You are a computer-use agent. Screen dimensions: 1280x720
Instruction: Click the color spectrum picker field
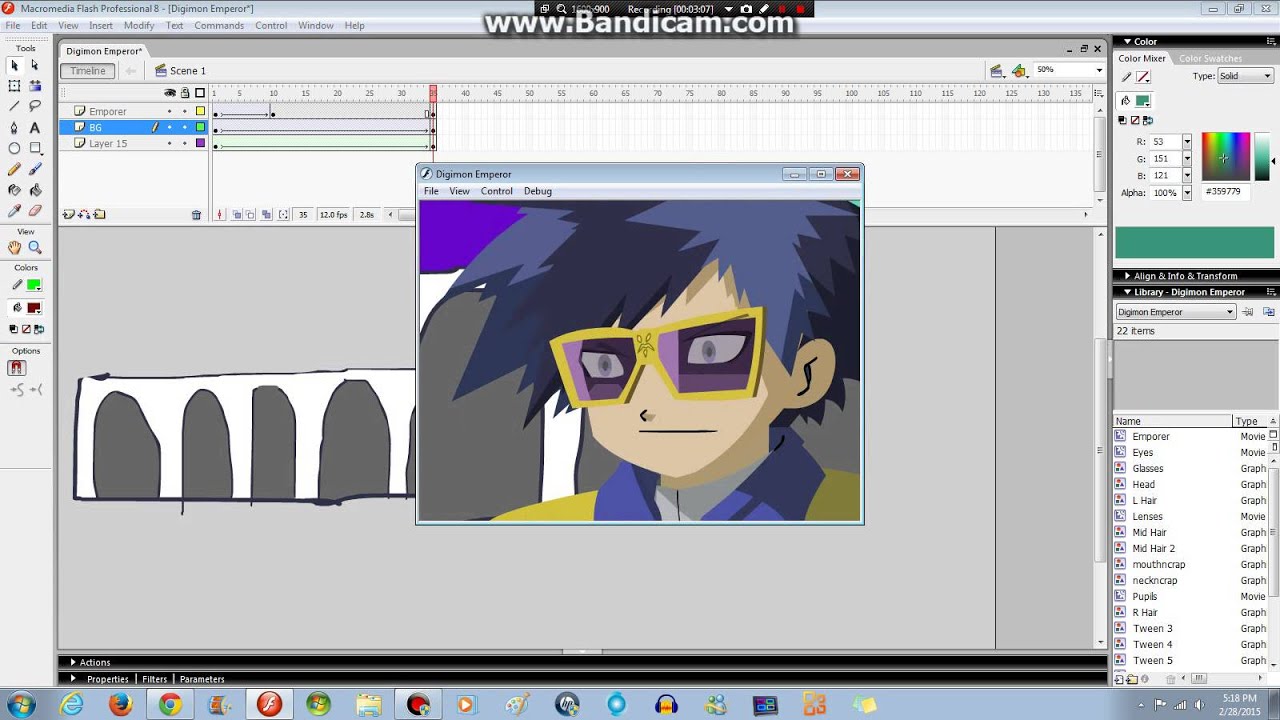pyautogui.click(x=1225, y=156)
